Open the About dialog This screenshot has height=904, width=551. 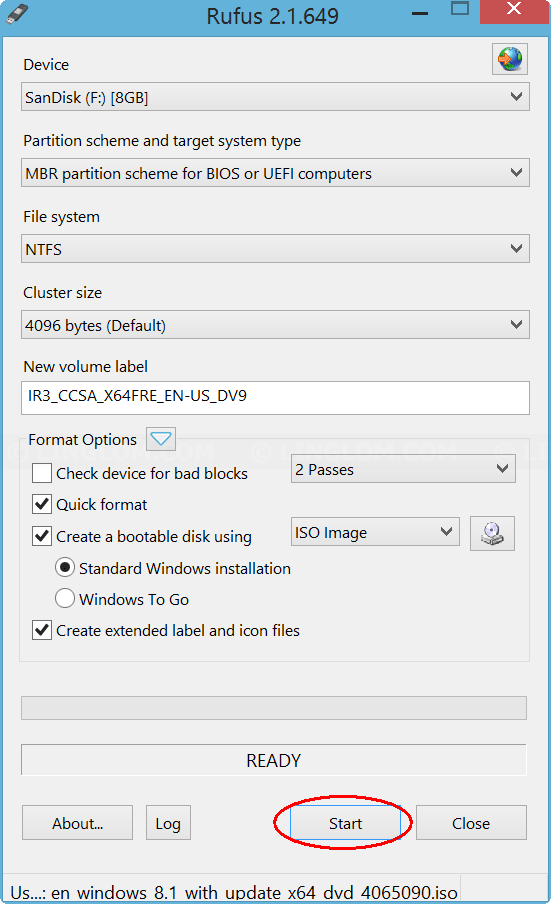(x=77, y=823)
